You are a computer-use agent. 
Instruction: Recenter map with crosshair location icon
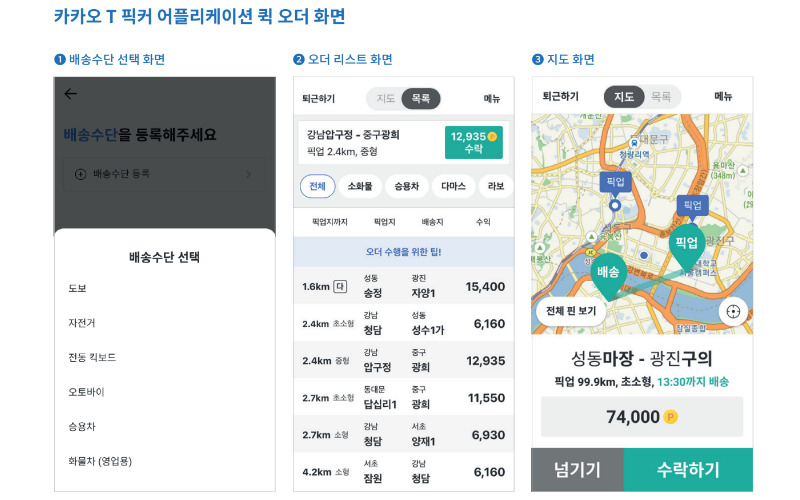(733, 311)
